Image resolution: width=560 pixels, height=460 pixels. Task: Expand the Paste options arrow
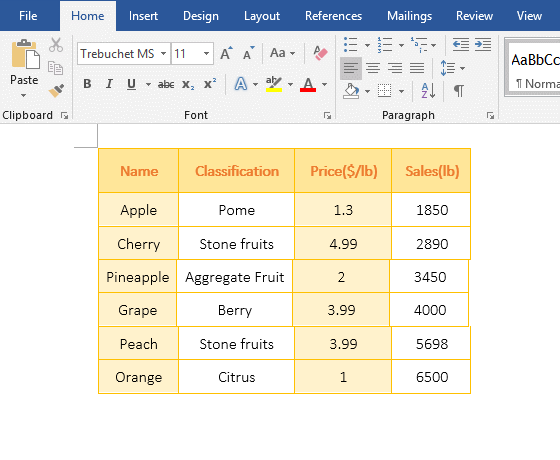(x=23, y=95)
